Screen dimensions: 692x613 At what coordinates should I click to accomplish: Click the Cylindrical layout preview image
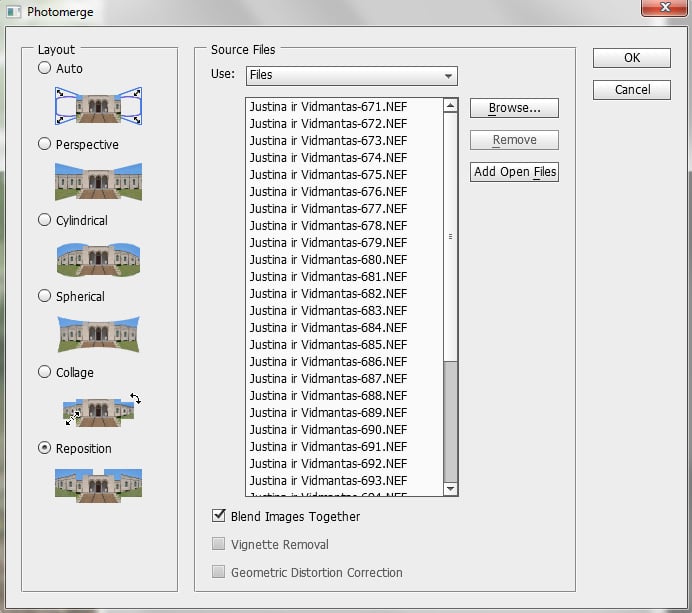click(98, 259)
